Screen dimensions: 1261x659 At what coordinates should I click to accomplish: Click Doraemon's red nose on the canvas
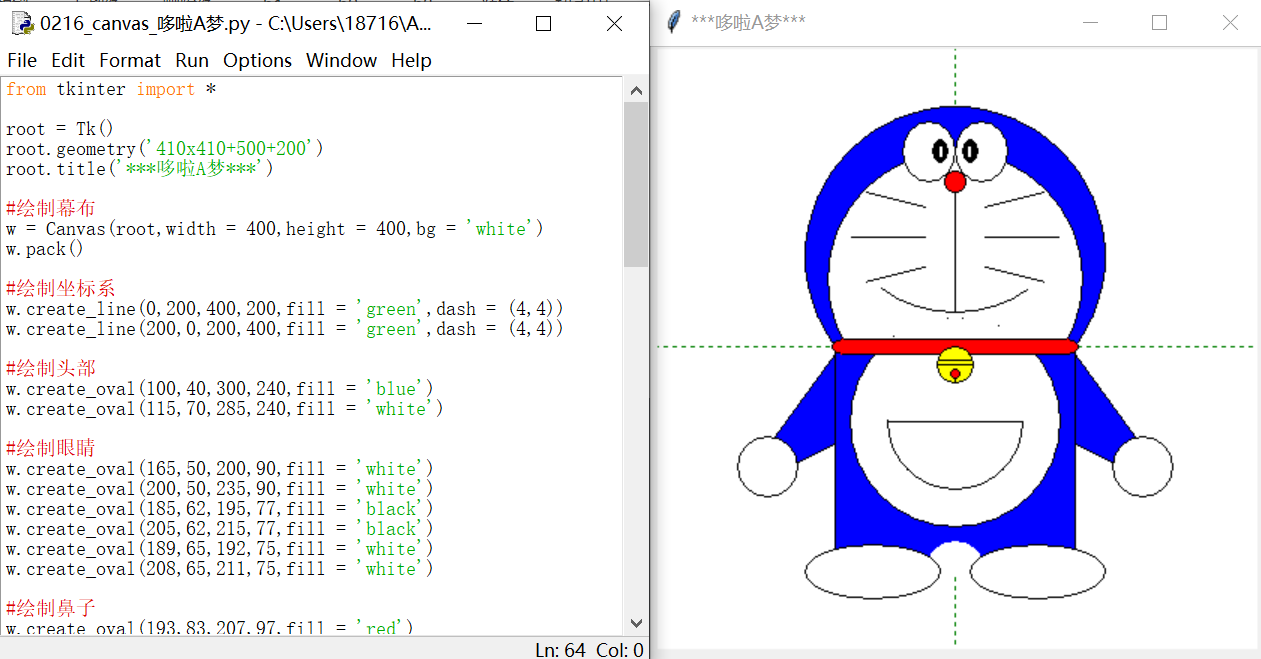(x=955, y=182)
